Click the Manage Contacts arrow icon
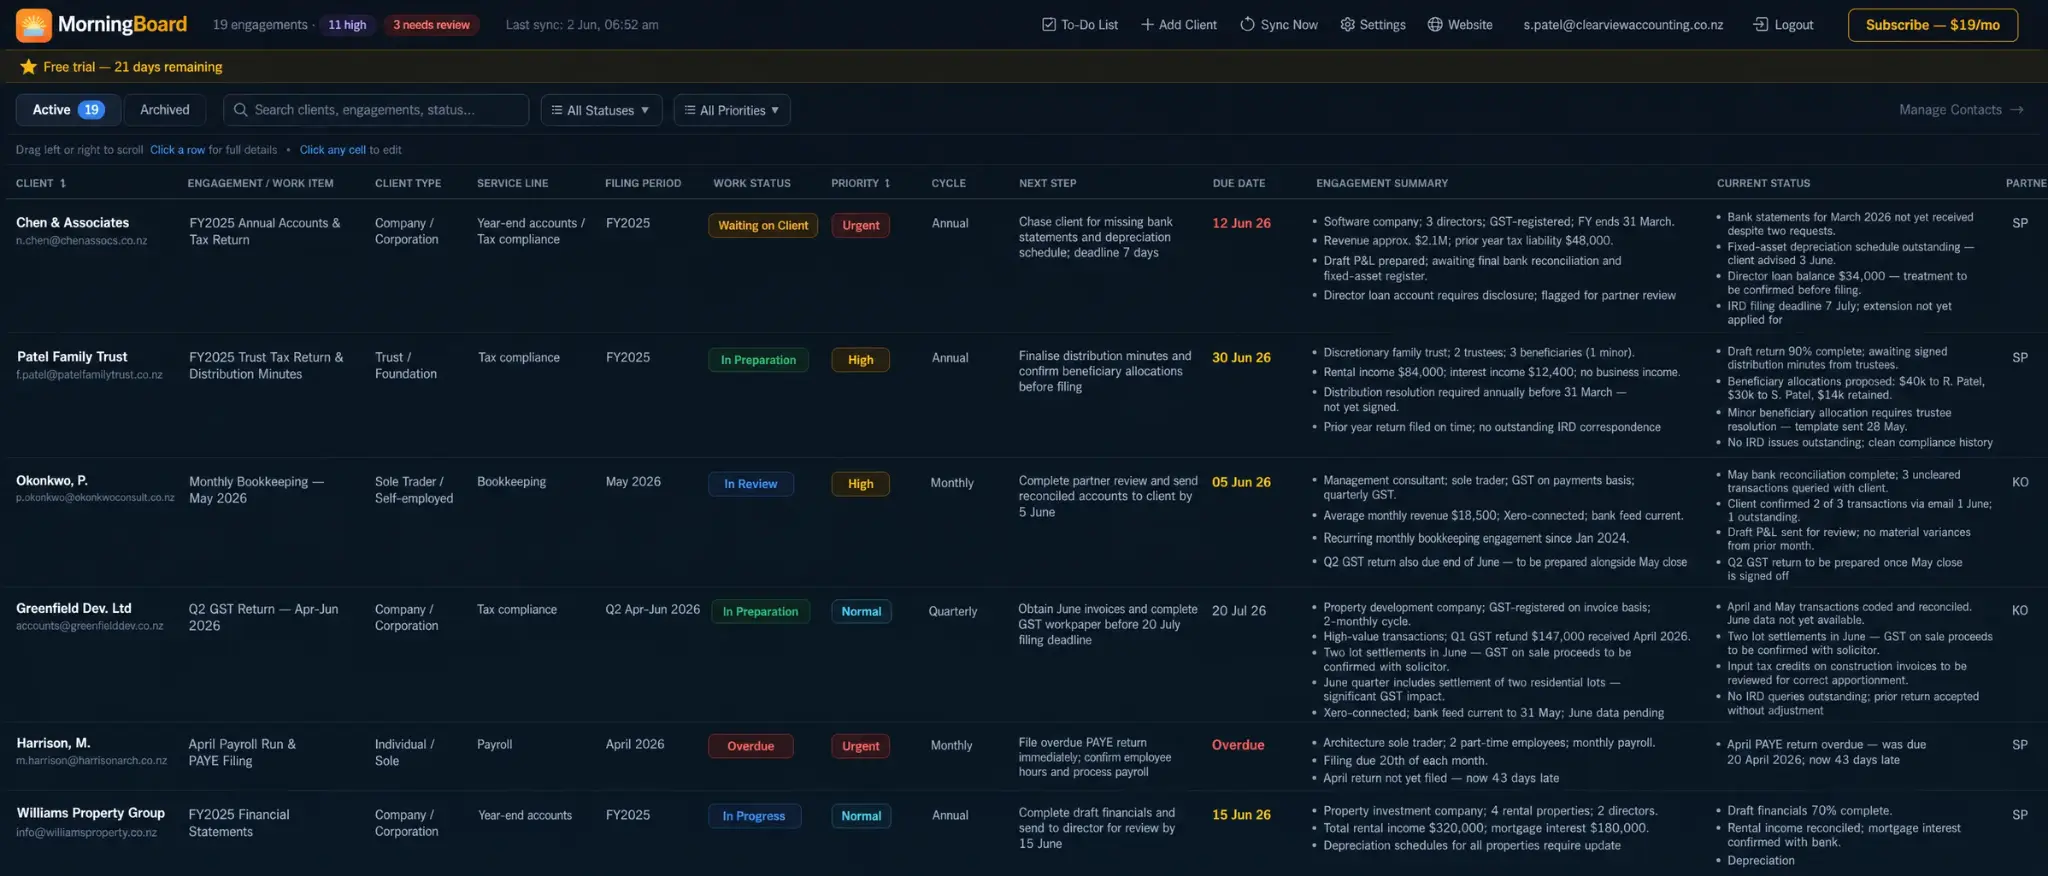Screen dimensions: 2048x876 click(x=2017, y=110)
